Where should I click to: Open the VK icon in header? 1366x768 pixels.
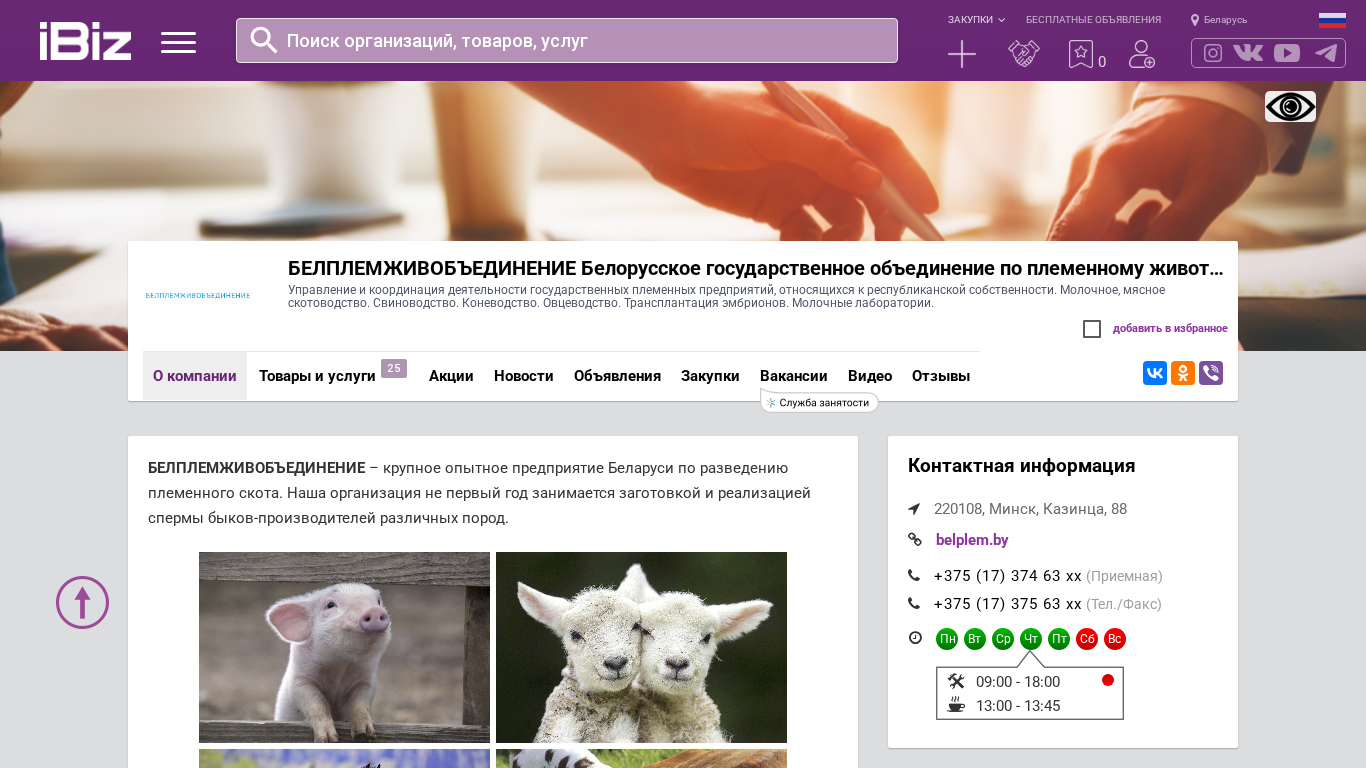click(1248, 53)
